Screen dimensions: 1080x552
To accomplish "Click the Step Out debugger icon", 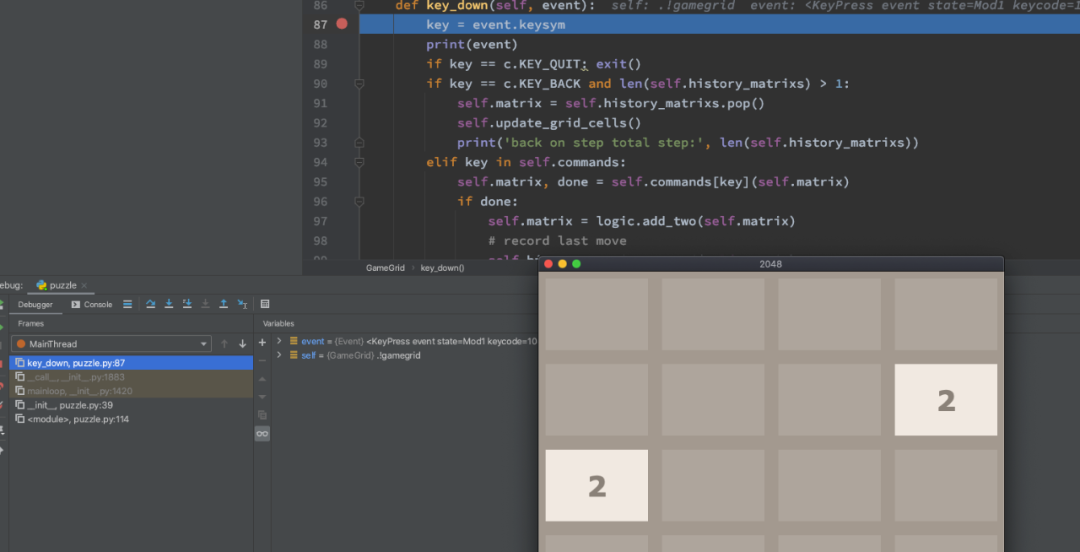I will point(224,304).
